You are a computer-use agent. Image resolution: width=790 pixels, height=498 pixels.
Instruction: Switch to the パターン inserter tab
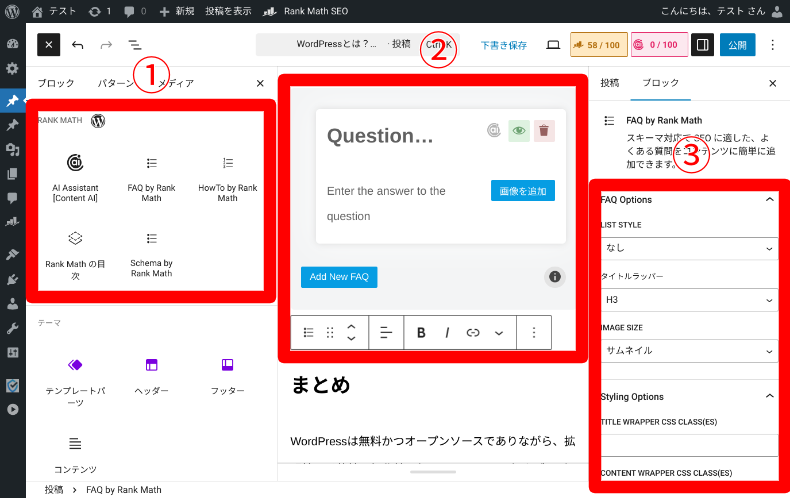pos(116,83)
